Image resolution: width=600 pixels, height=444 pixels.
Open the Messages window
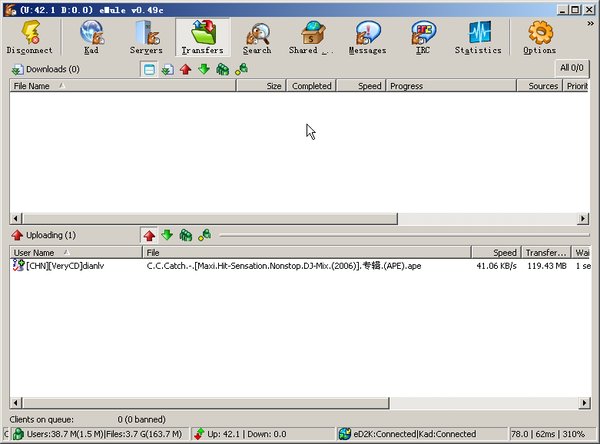(x=367, y=37)
